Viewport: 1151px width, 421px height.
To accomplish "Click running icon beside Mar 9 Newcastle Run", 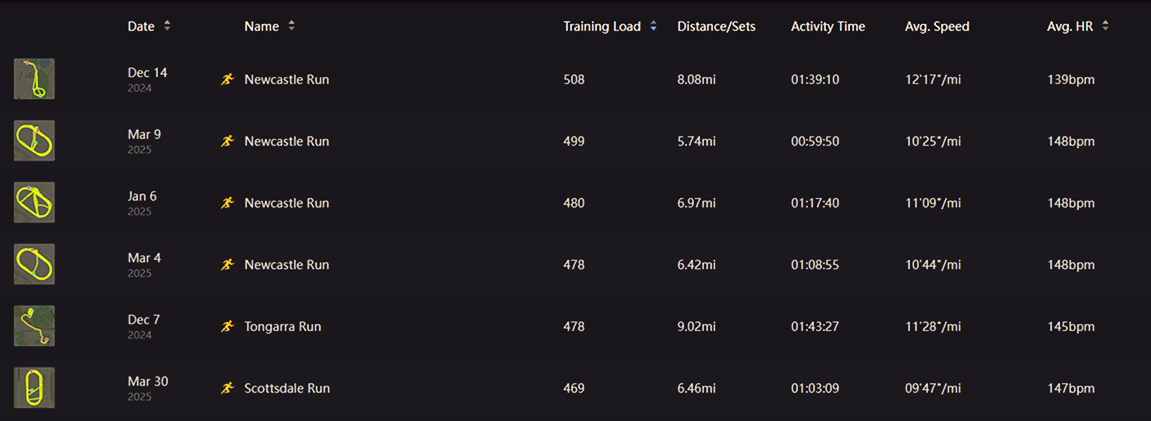I will click(x=227, y=141).
